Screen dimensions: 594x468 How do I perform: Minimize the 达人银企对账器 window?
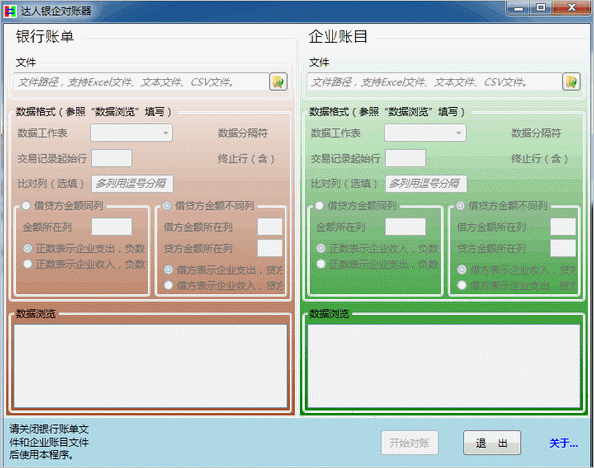[x=518, y=8]
